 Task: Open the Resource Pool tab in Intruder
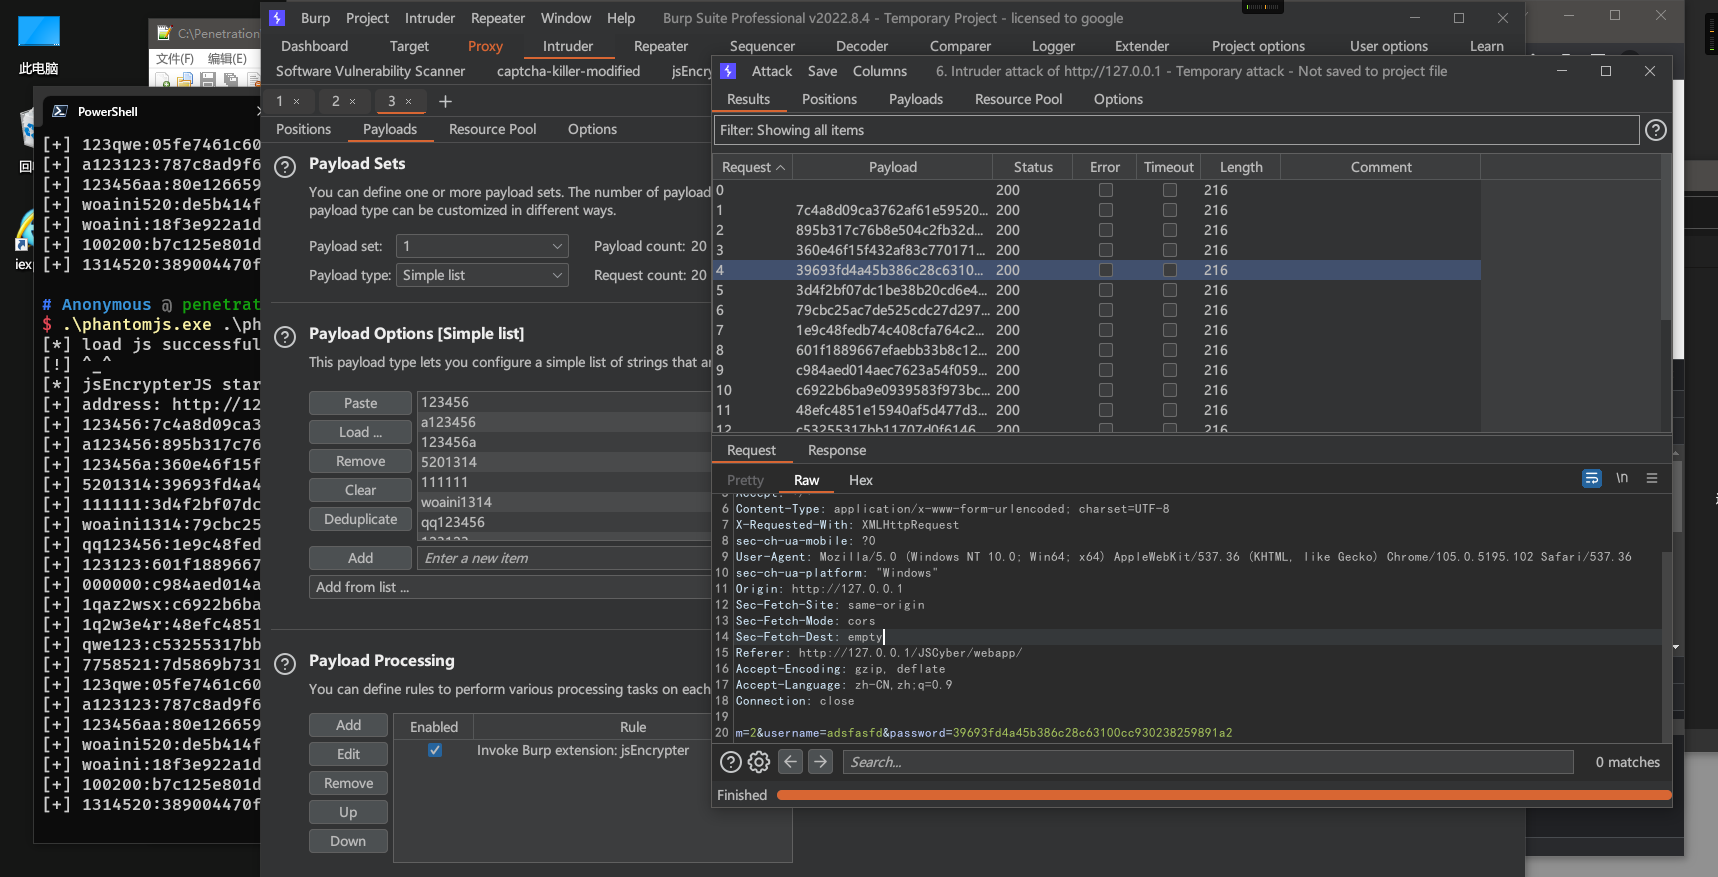point(493,129)
